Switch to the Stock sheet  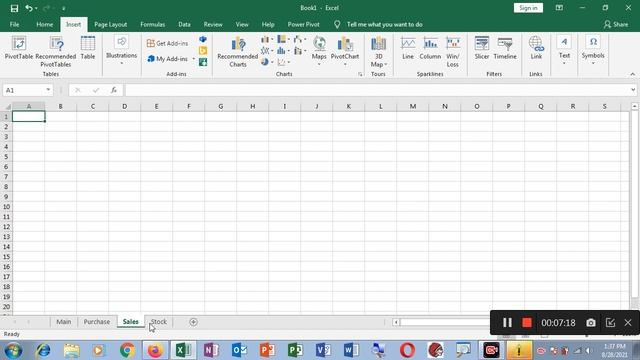click(x=159, y=322)
